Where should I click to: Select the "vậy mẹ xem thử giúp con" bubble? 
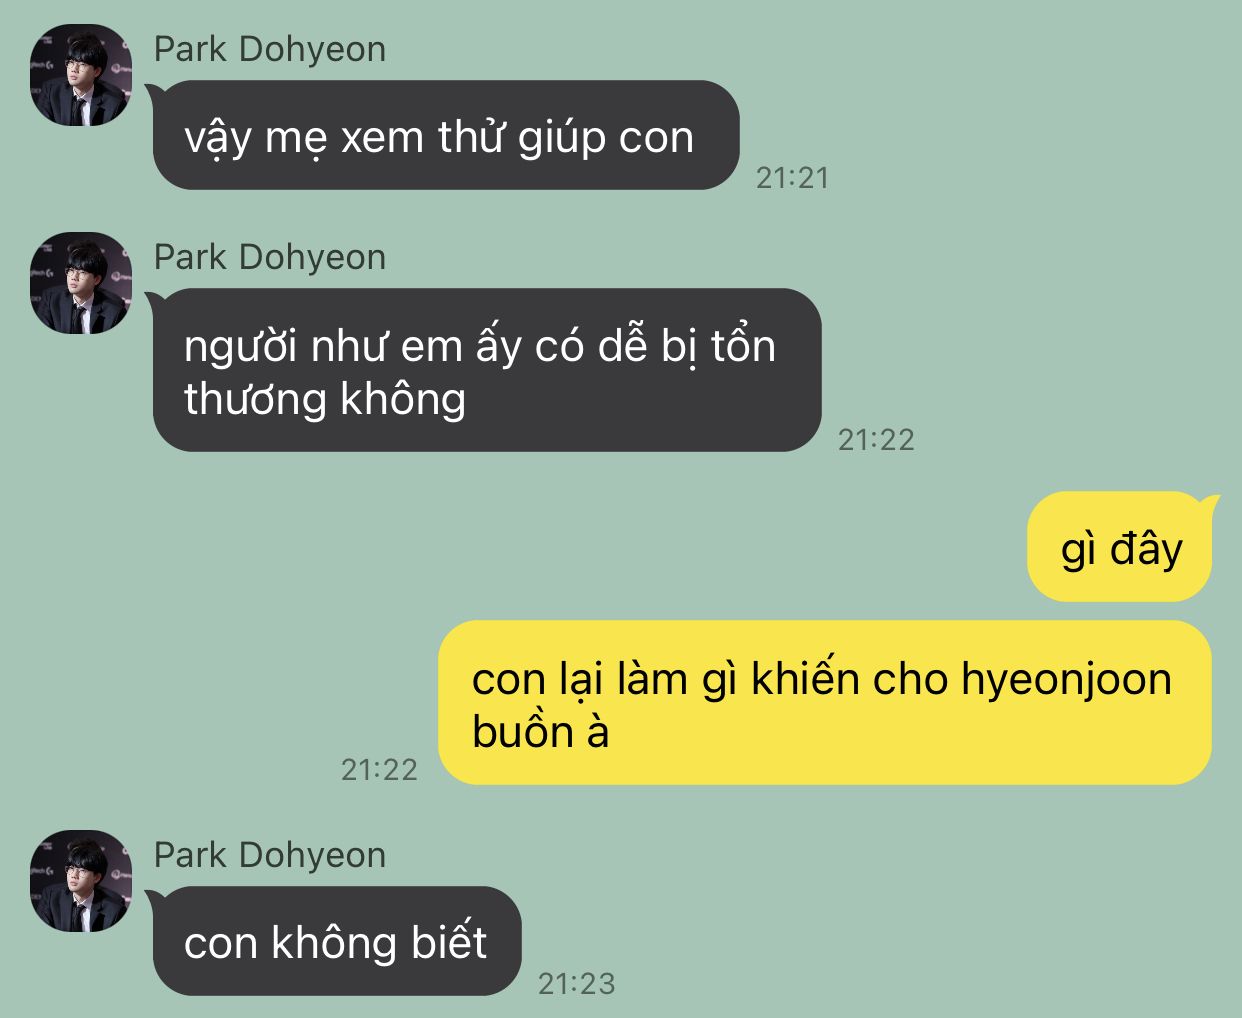point(446,135)
